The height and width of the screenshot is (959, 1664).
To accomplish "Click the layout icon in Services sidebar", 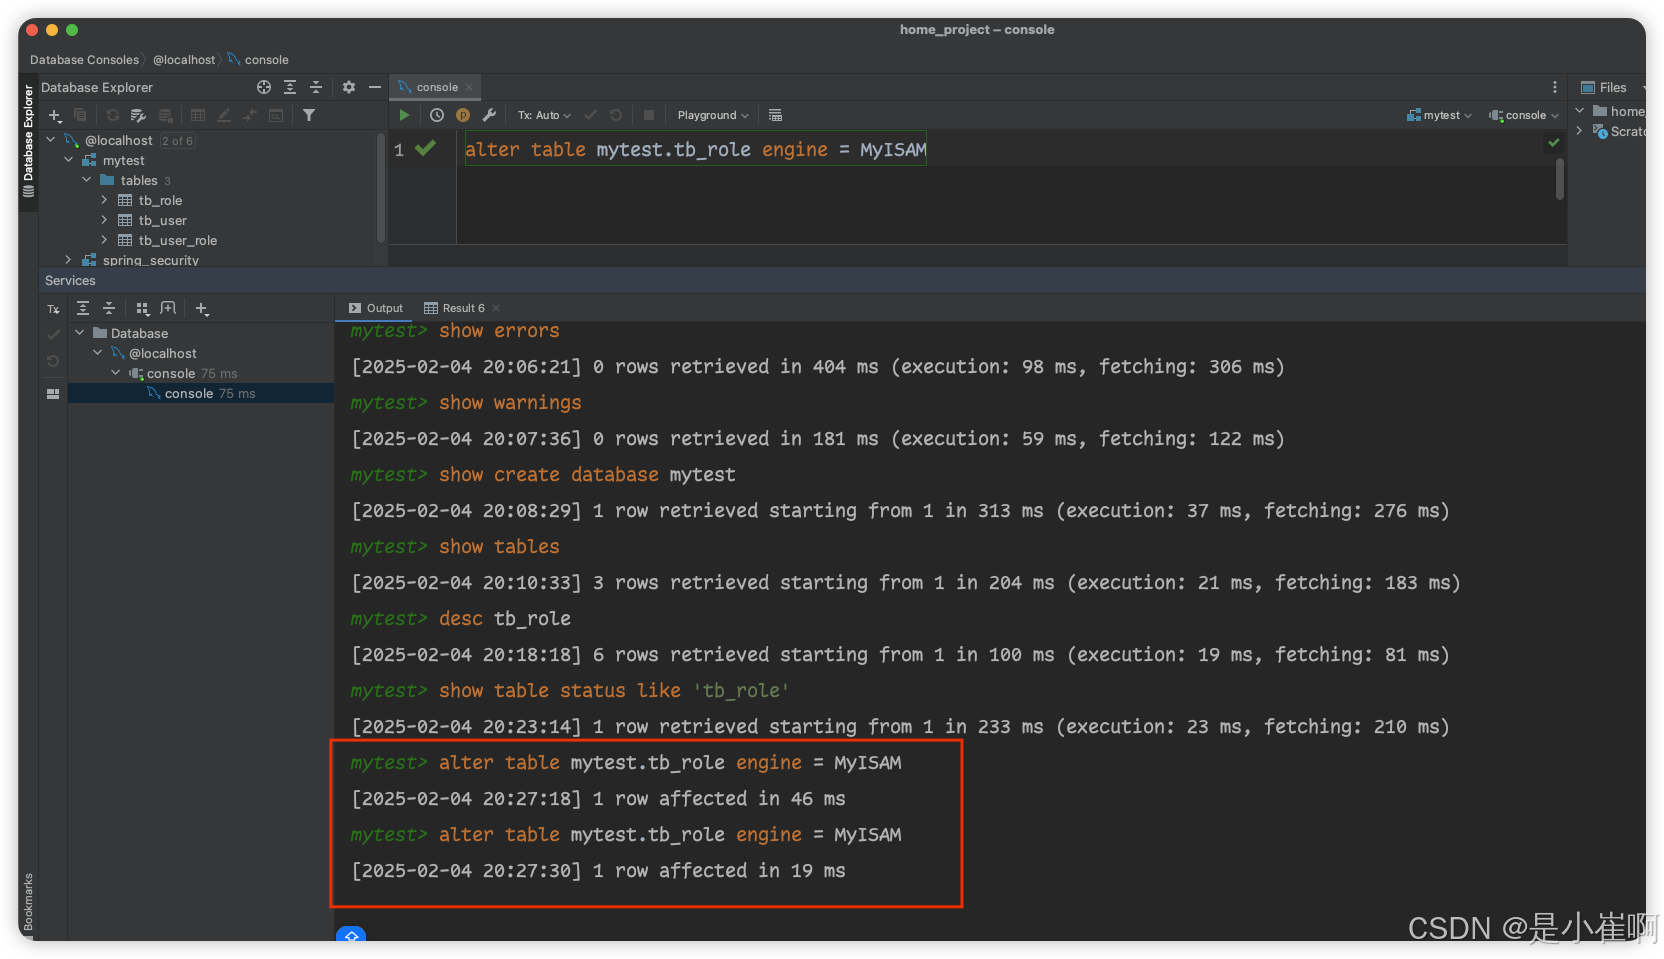I will [53, 394].
